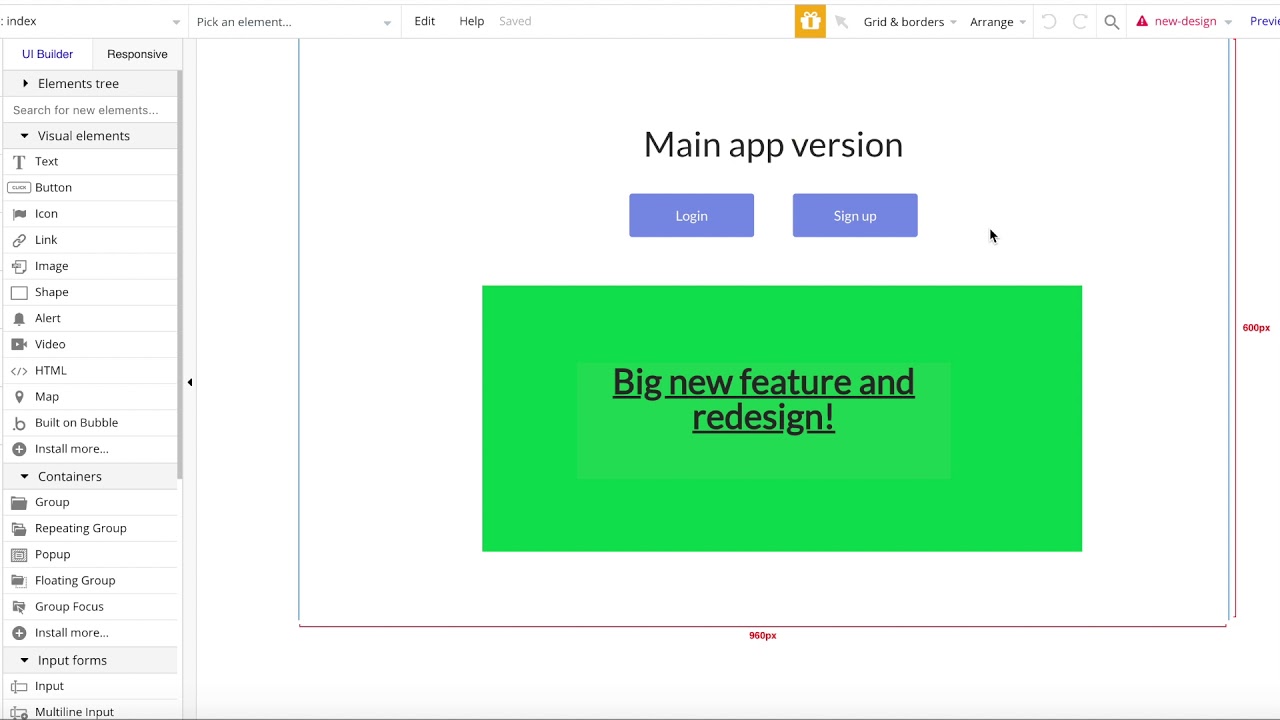Select the Group container element
This screenshot has width=1280, height=720.
click(90, 502)
